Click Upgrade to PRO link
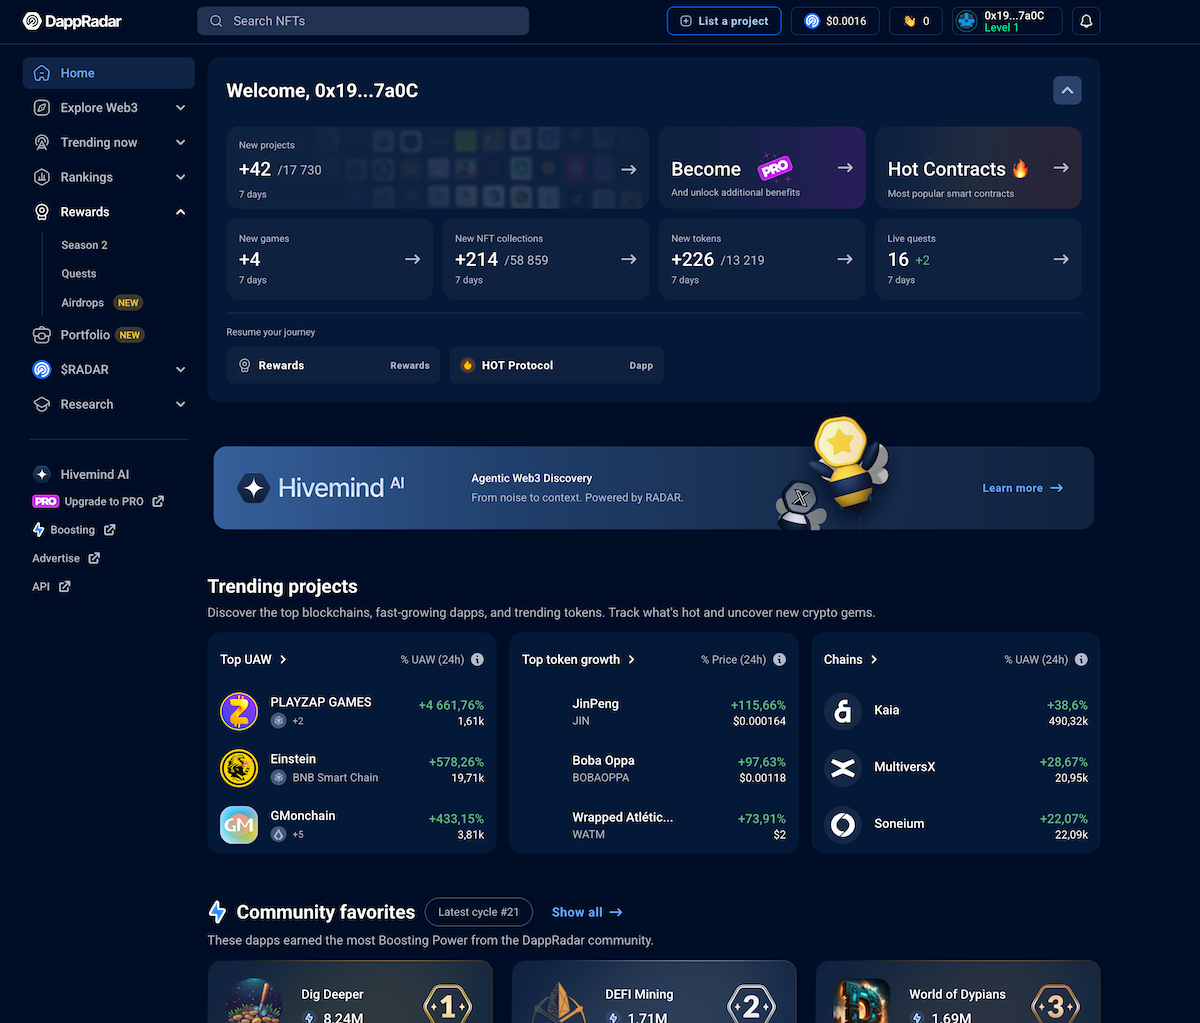This screenshot has width=1200, height=1023. click(x=98, y=502)
